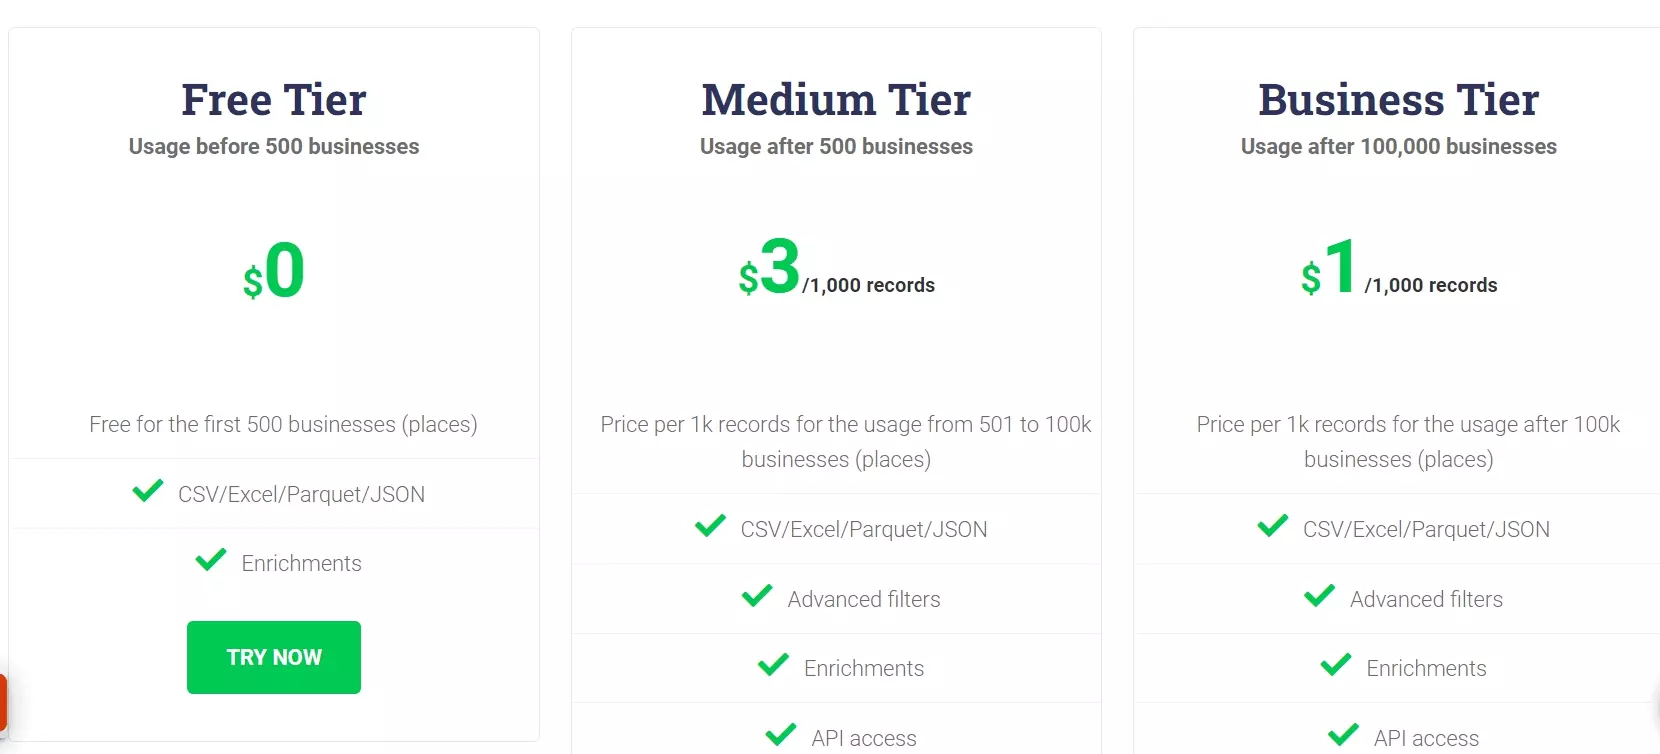
Task: Select the Medium Tier heading
Action: pyautogui.click(x=836, y=100)
